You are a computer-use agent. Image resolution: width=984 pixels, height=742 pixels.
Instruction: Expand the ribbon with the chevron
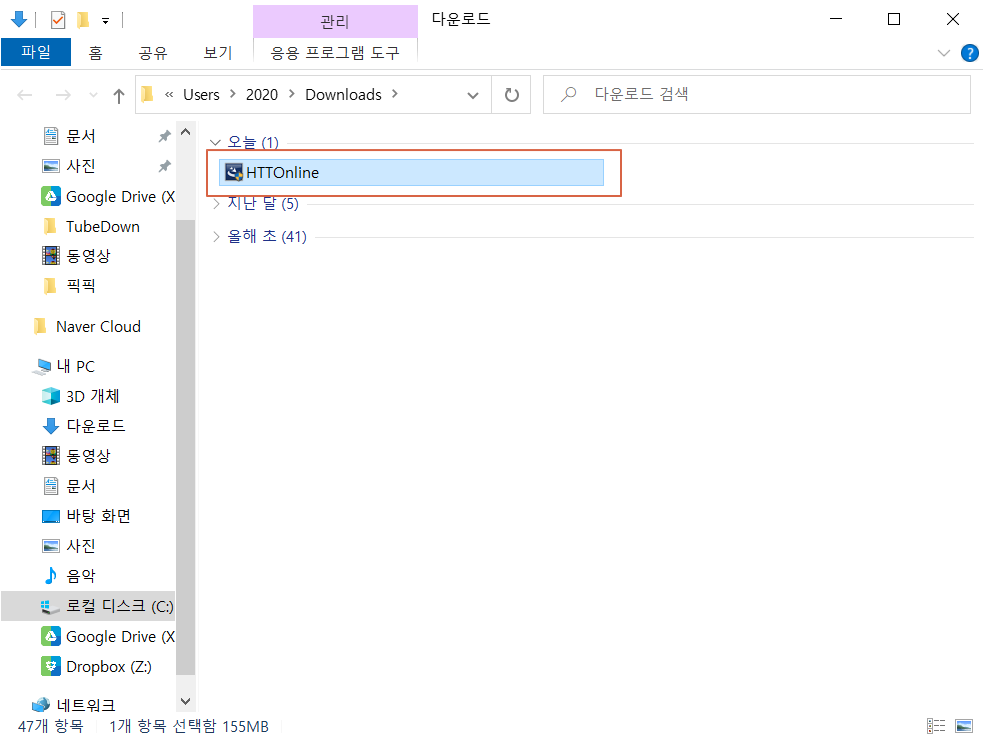pos(943,53)
